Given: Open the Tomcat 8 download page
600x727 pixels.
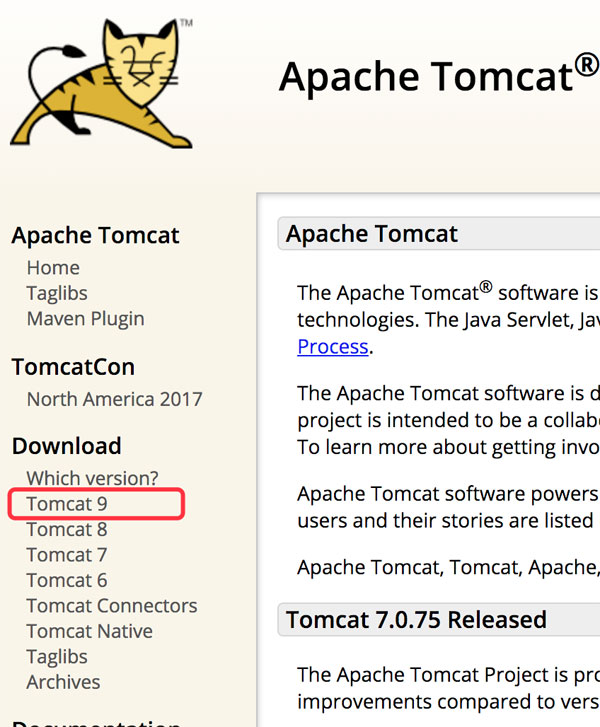Looking at the screenshot, I should pos(67,530).
